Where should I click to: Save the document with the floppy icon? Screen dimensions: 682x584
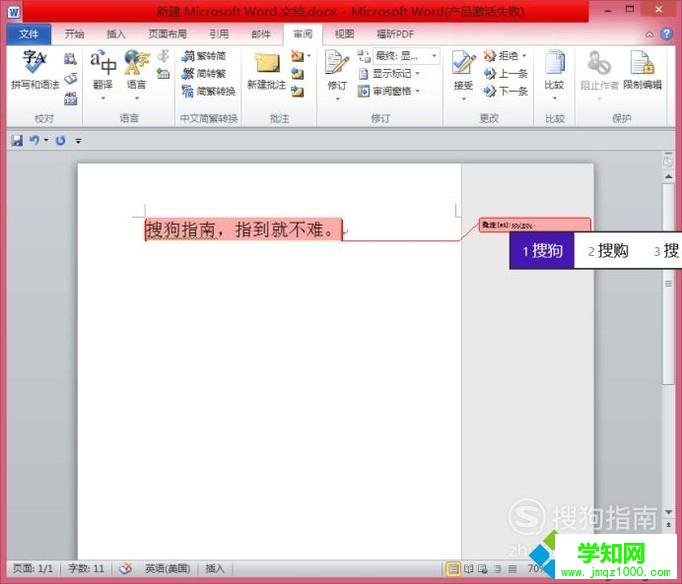17,140
